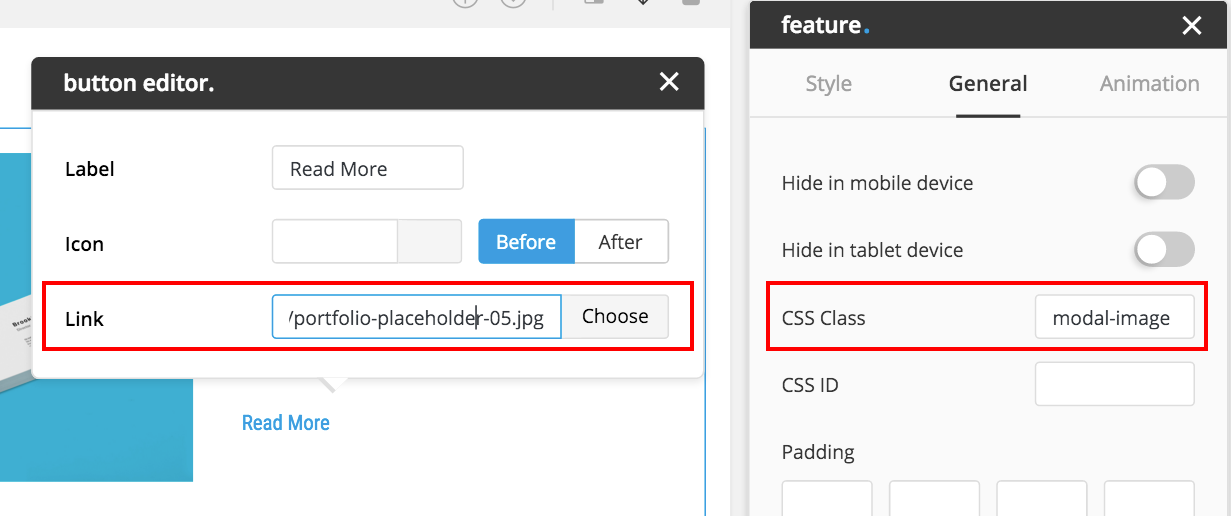Click inside the Link URL field
This screenshot has height=516, width=1231.
416,317
